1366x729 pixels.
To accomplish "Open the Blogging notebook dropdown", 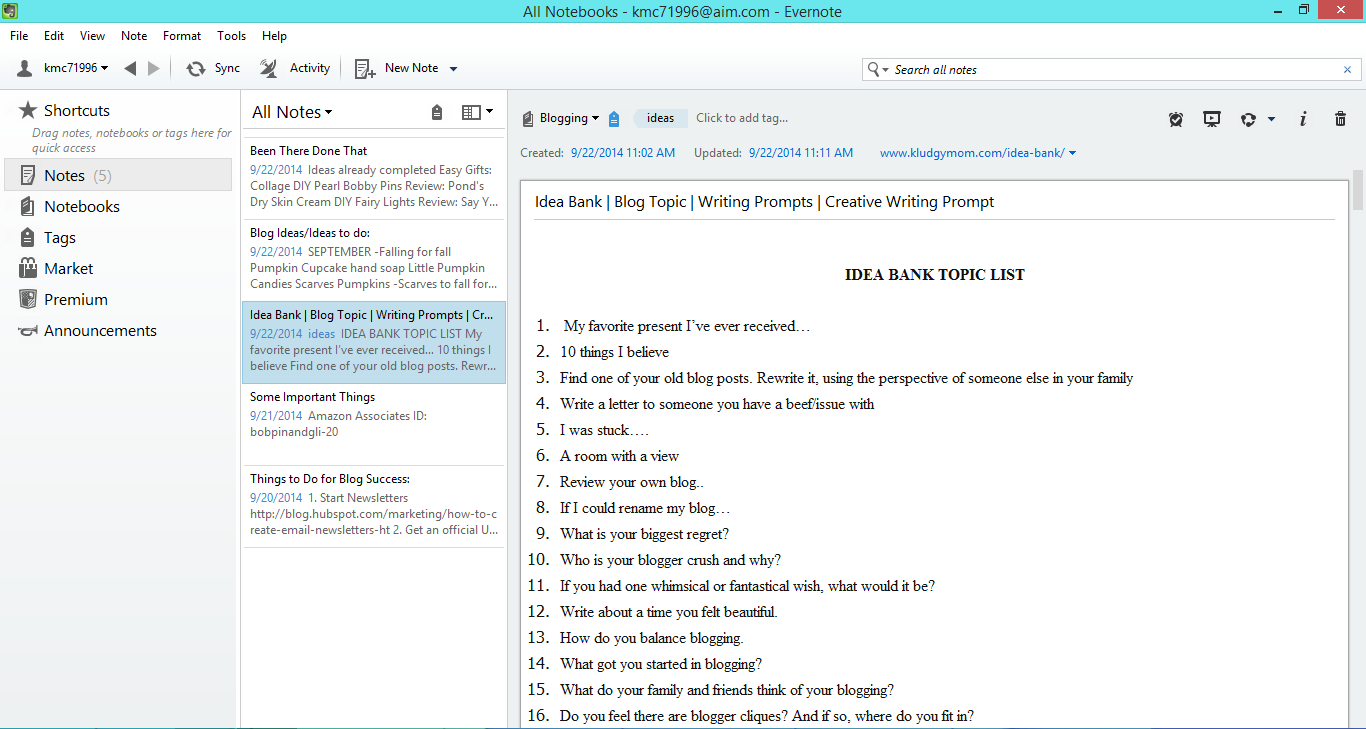I will coord(595,118).
